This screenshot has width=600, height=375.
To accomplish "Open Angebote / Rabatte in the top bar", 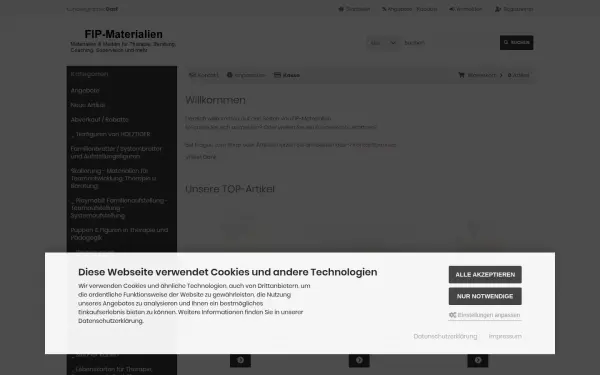I will point(409,9).
